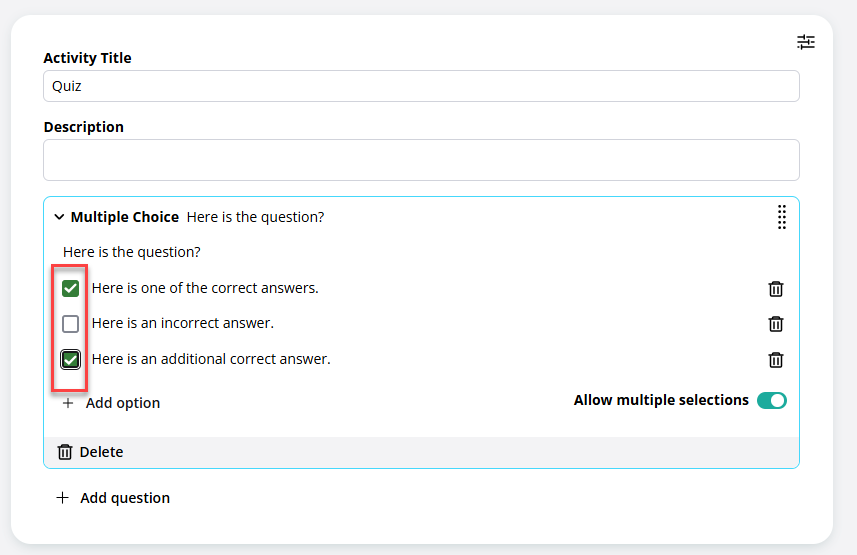
Task: Click trash icon for first correct answer
Action: click(x=776, y=289)
